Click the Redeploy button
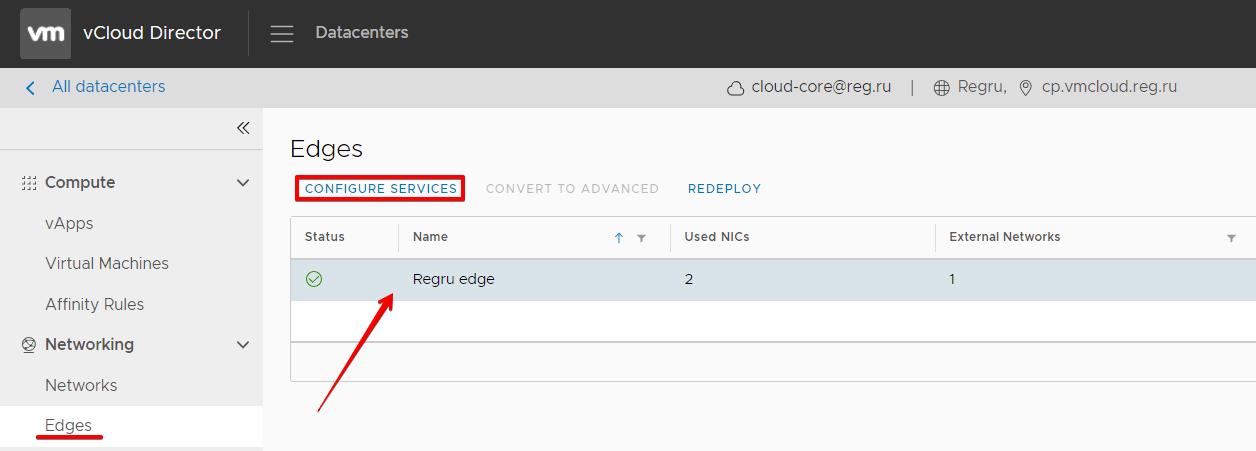This screenshot has height=451, width=1256. [x=724, y=188]
